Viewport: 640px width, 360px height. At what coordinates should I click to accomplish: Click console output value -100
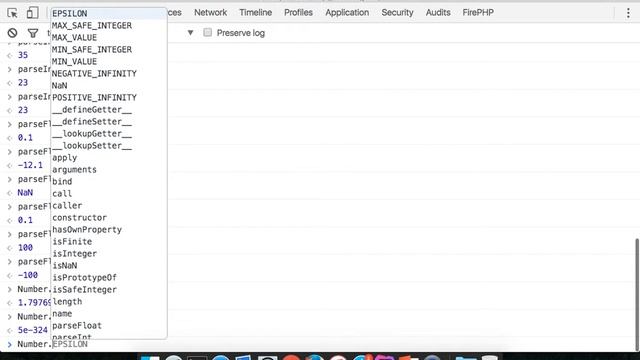click(x=28, y=275)
